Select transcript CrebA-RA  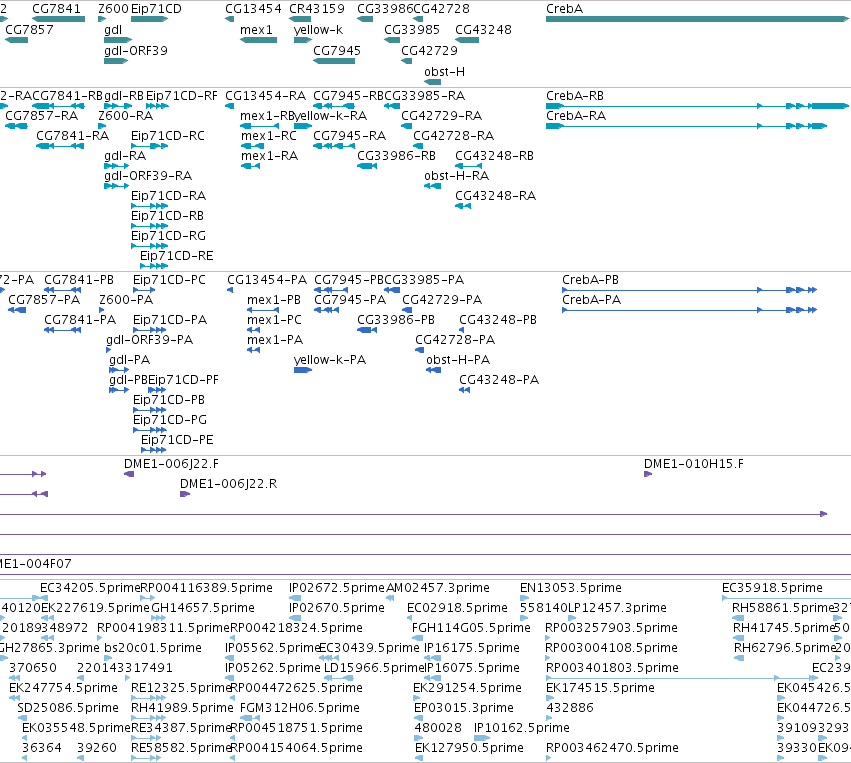pos(687,126)
